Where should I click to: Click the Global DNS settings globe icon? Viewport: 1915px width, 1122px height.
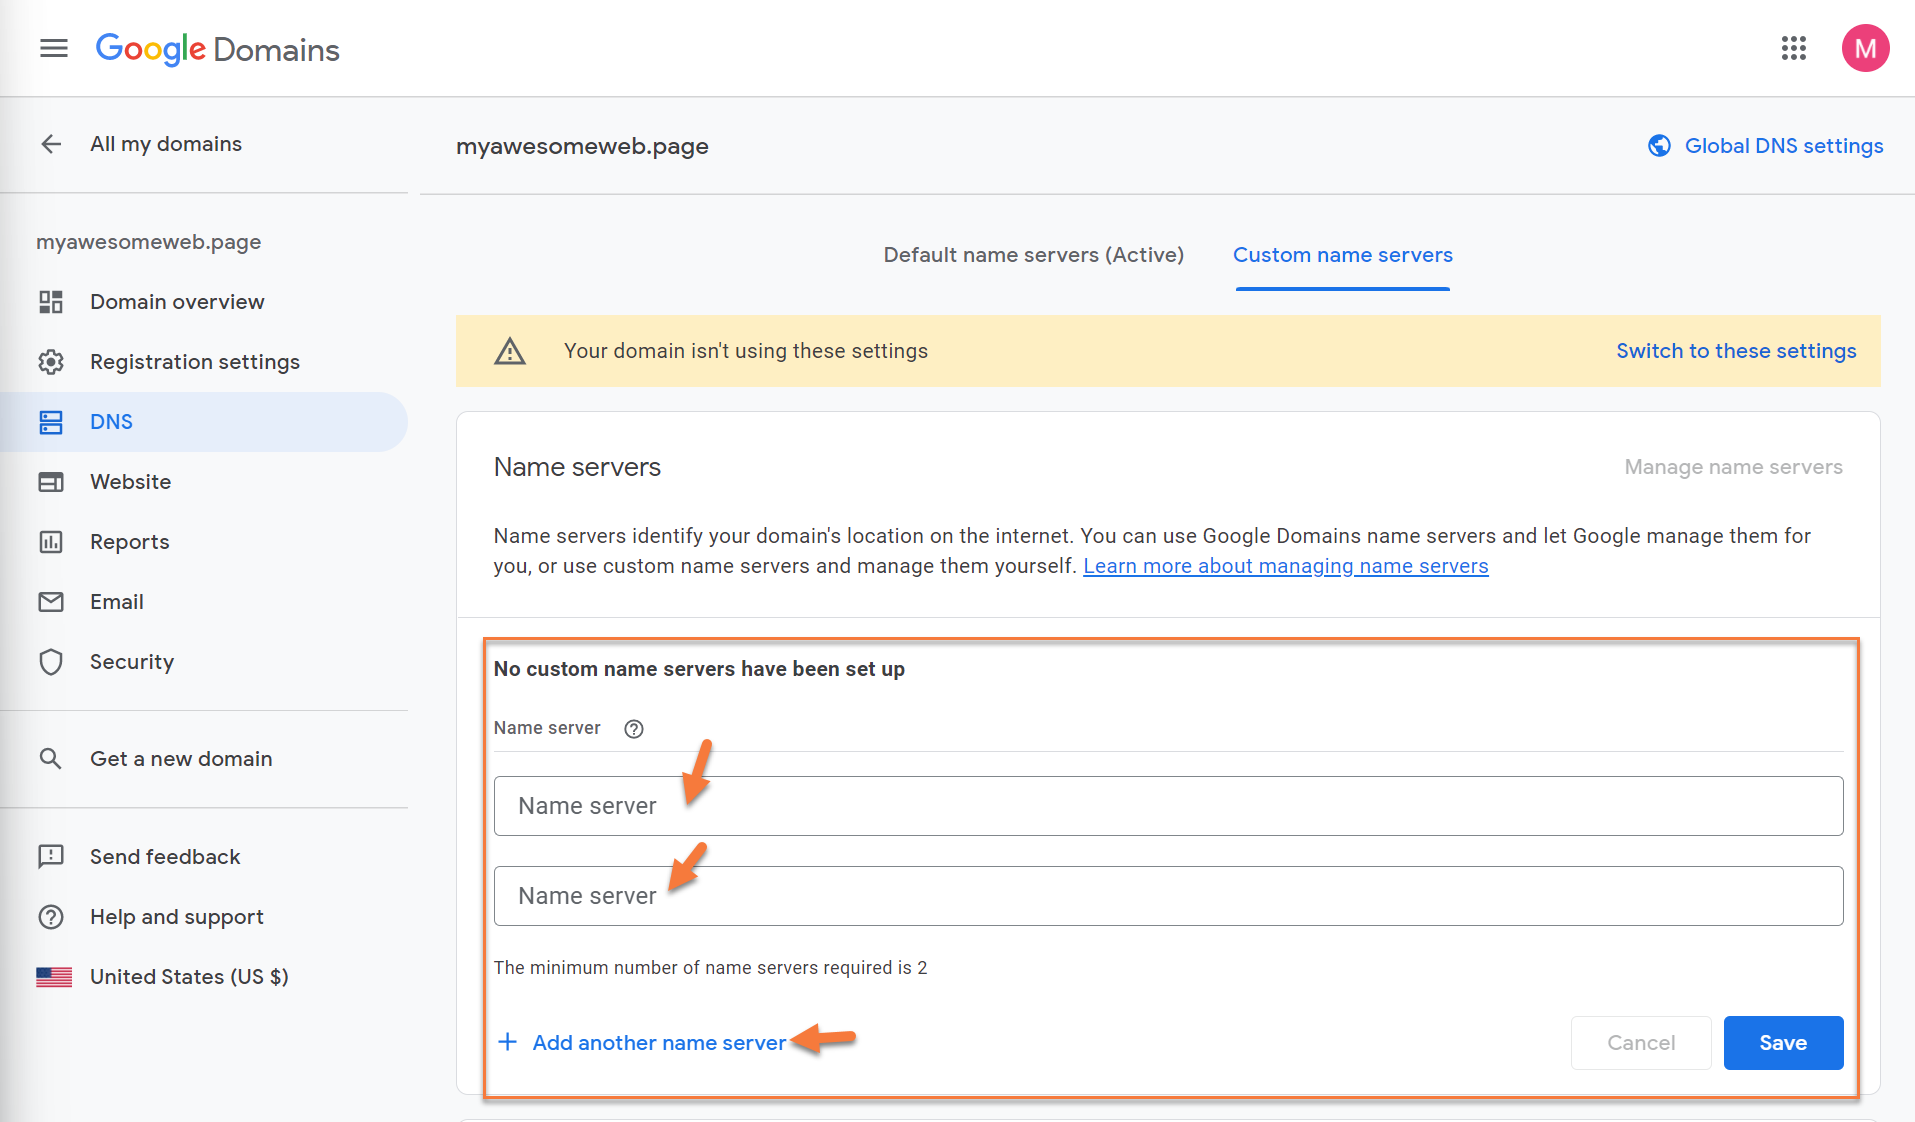pos(1659,146)
